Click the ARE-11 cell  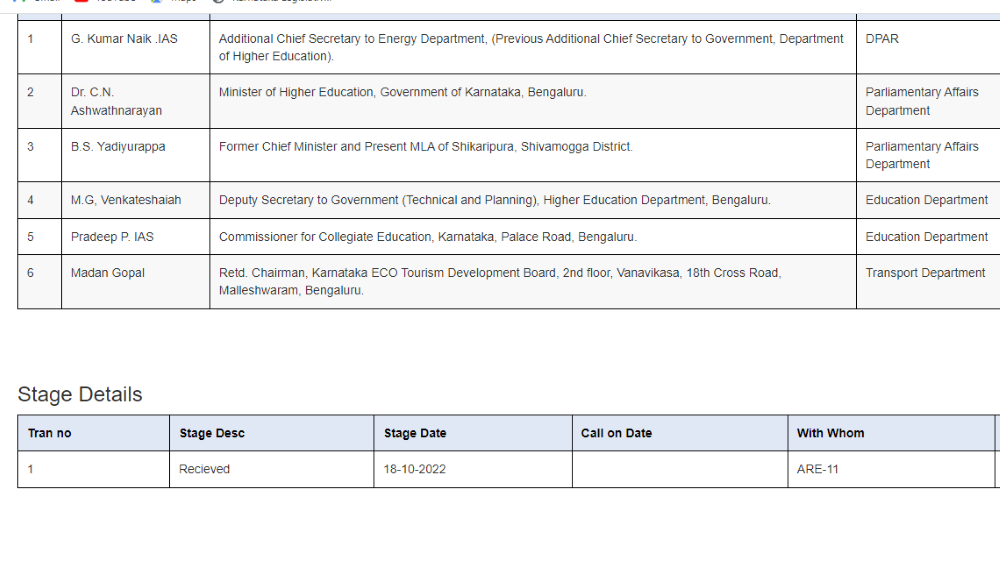coord(817,469)
